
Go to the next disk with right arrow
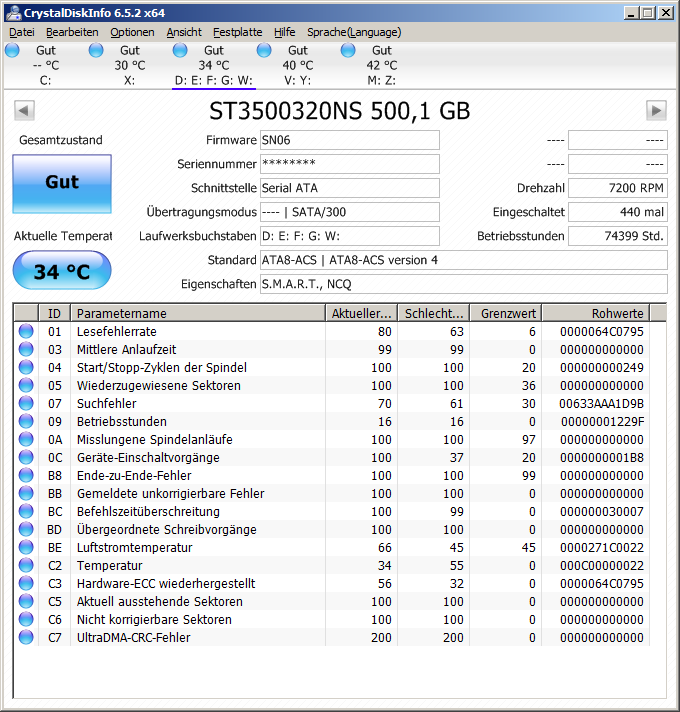pyautogui.click(x=656, y=110)
